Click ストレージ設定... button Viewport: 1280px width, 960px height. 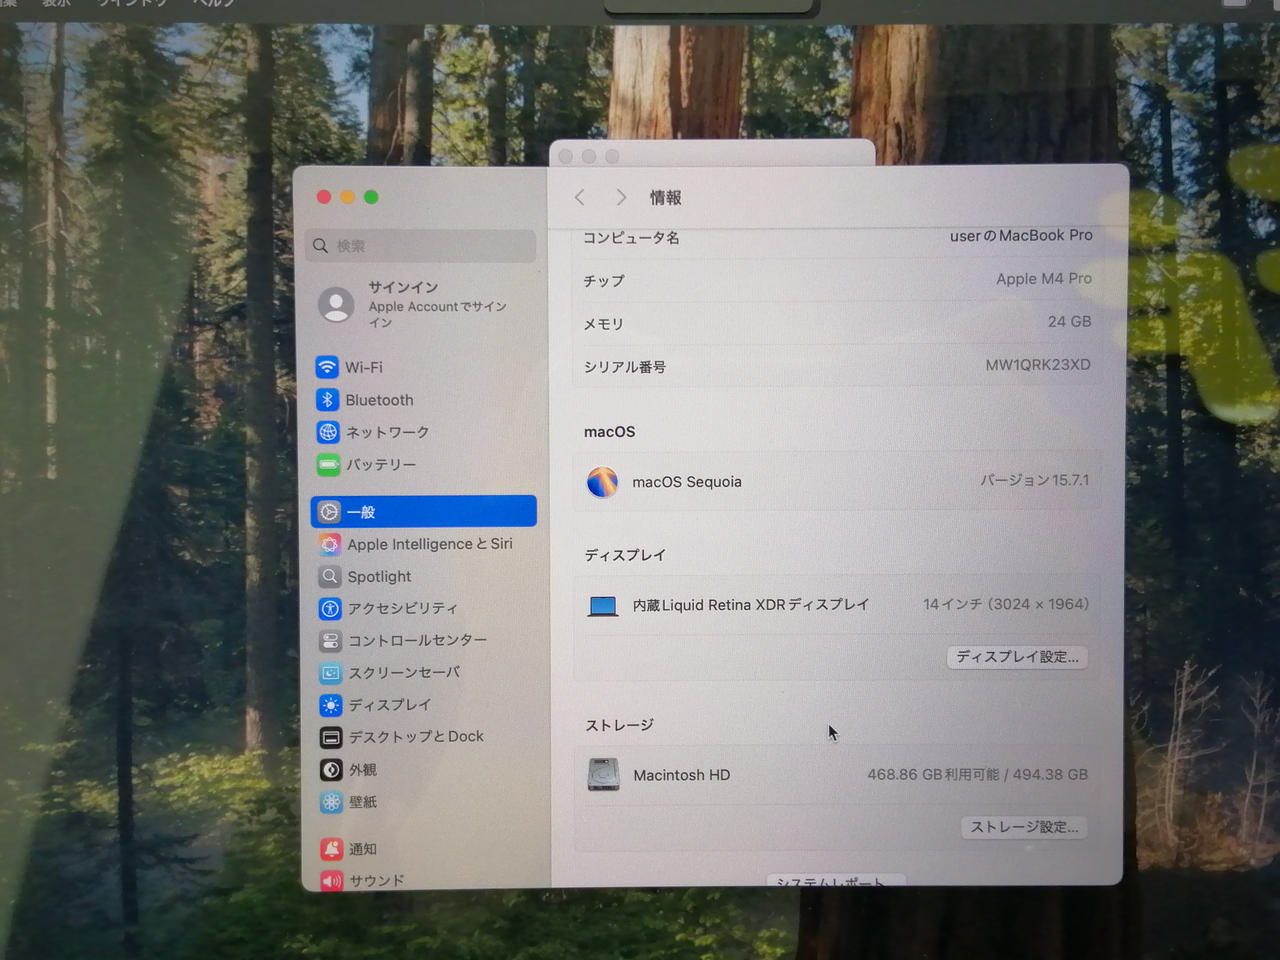coord(1024,827)
